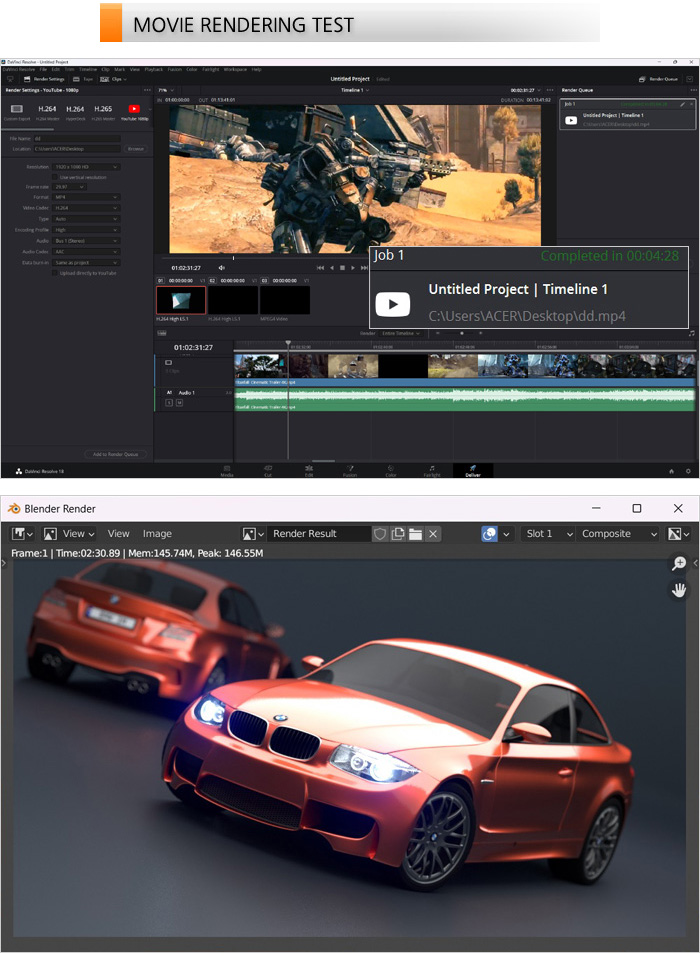Screen dimensions: 700x956
Task: Click the viewer scrub bar playhead
Action: tap(234, 258)
